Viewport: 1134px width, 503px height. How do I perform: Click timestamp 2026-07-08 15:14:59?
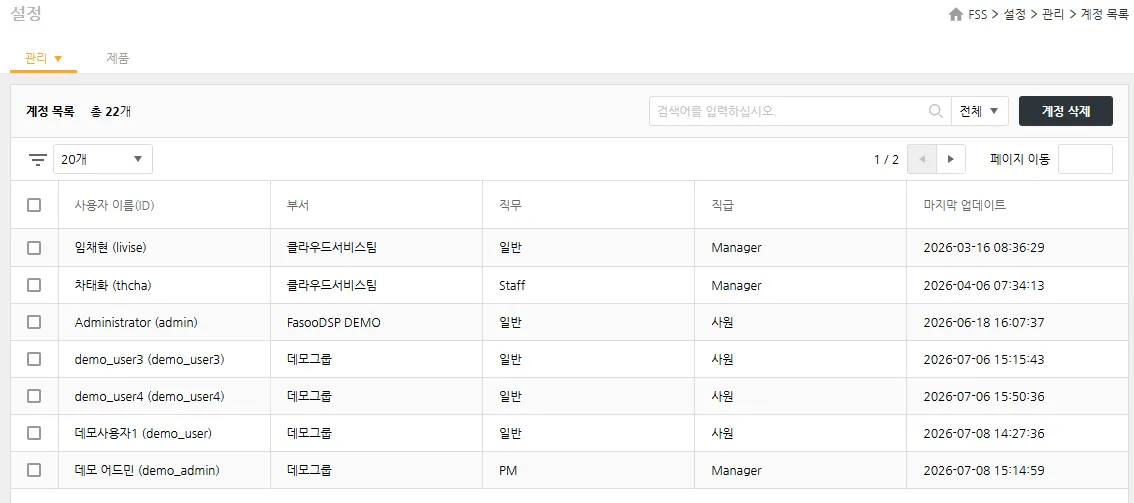pos(984,470)
